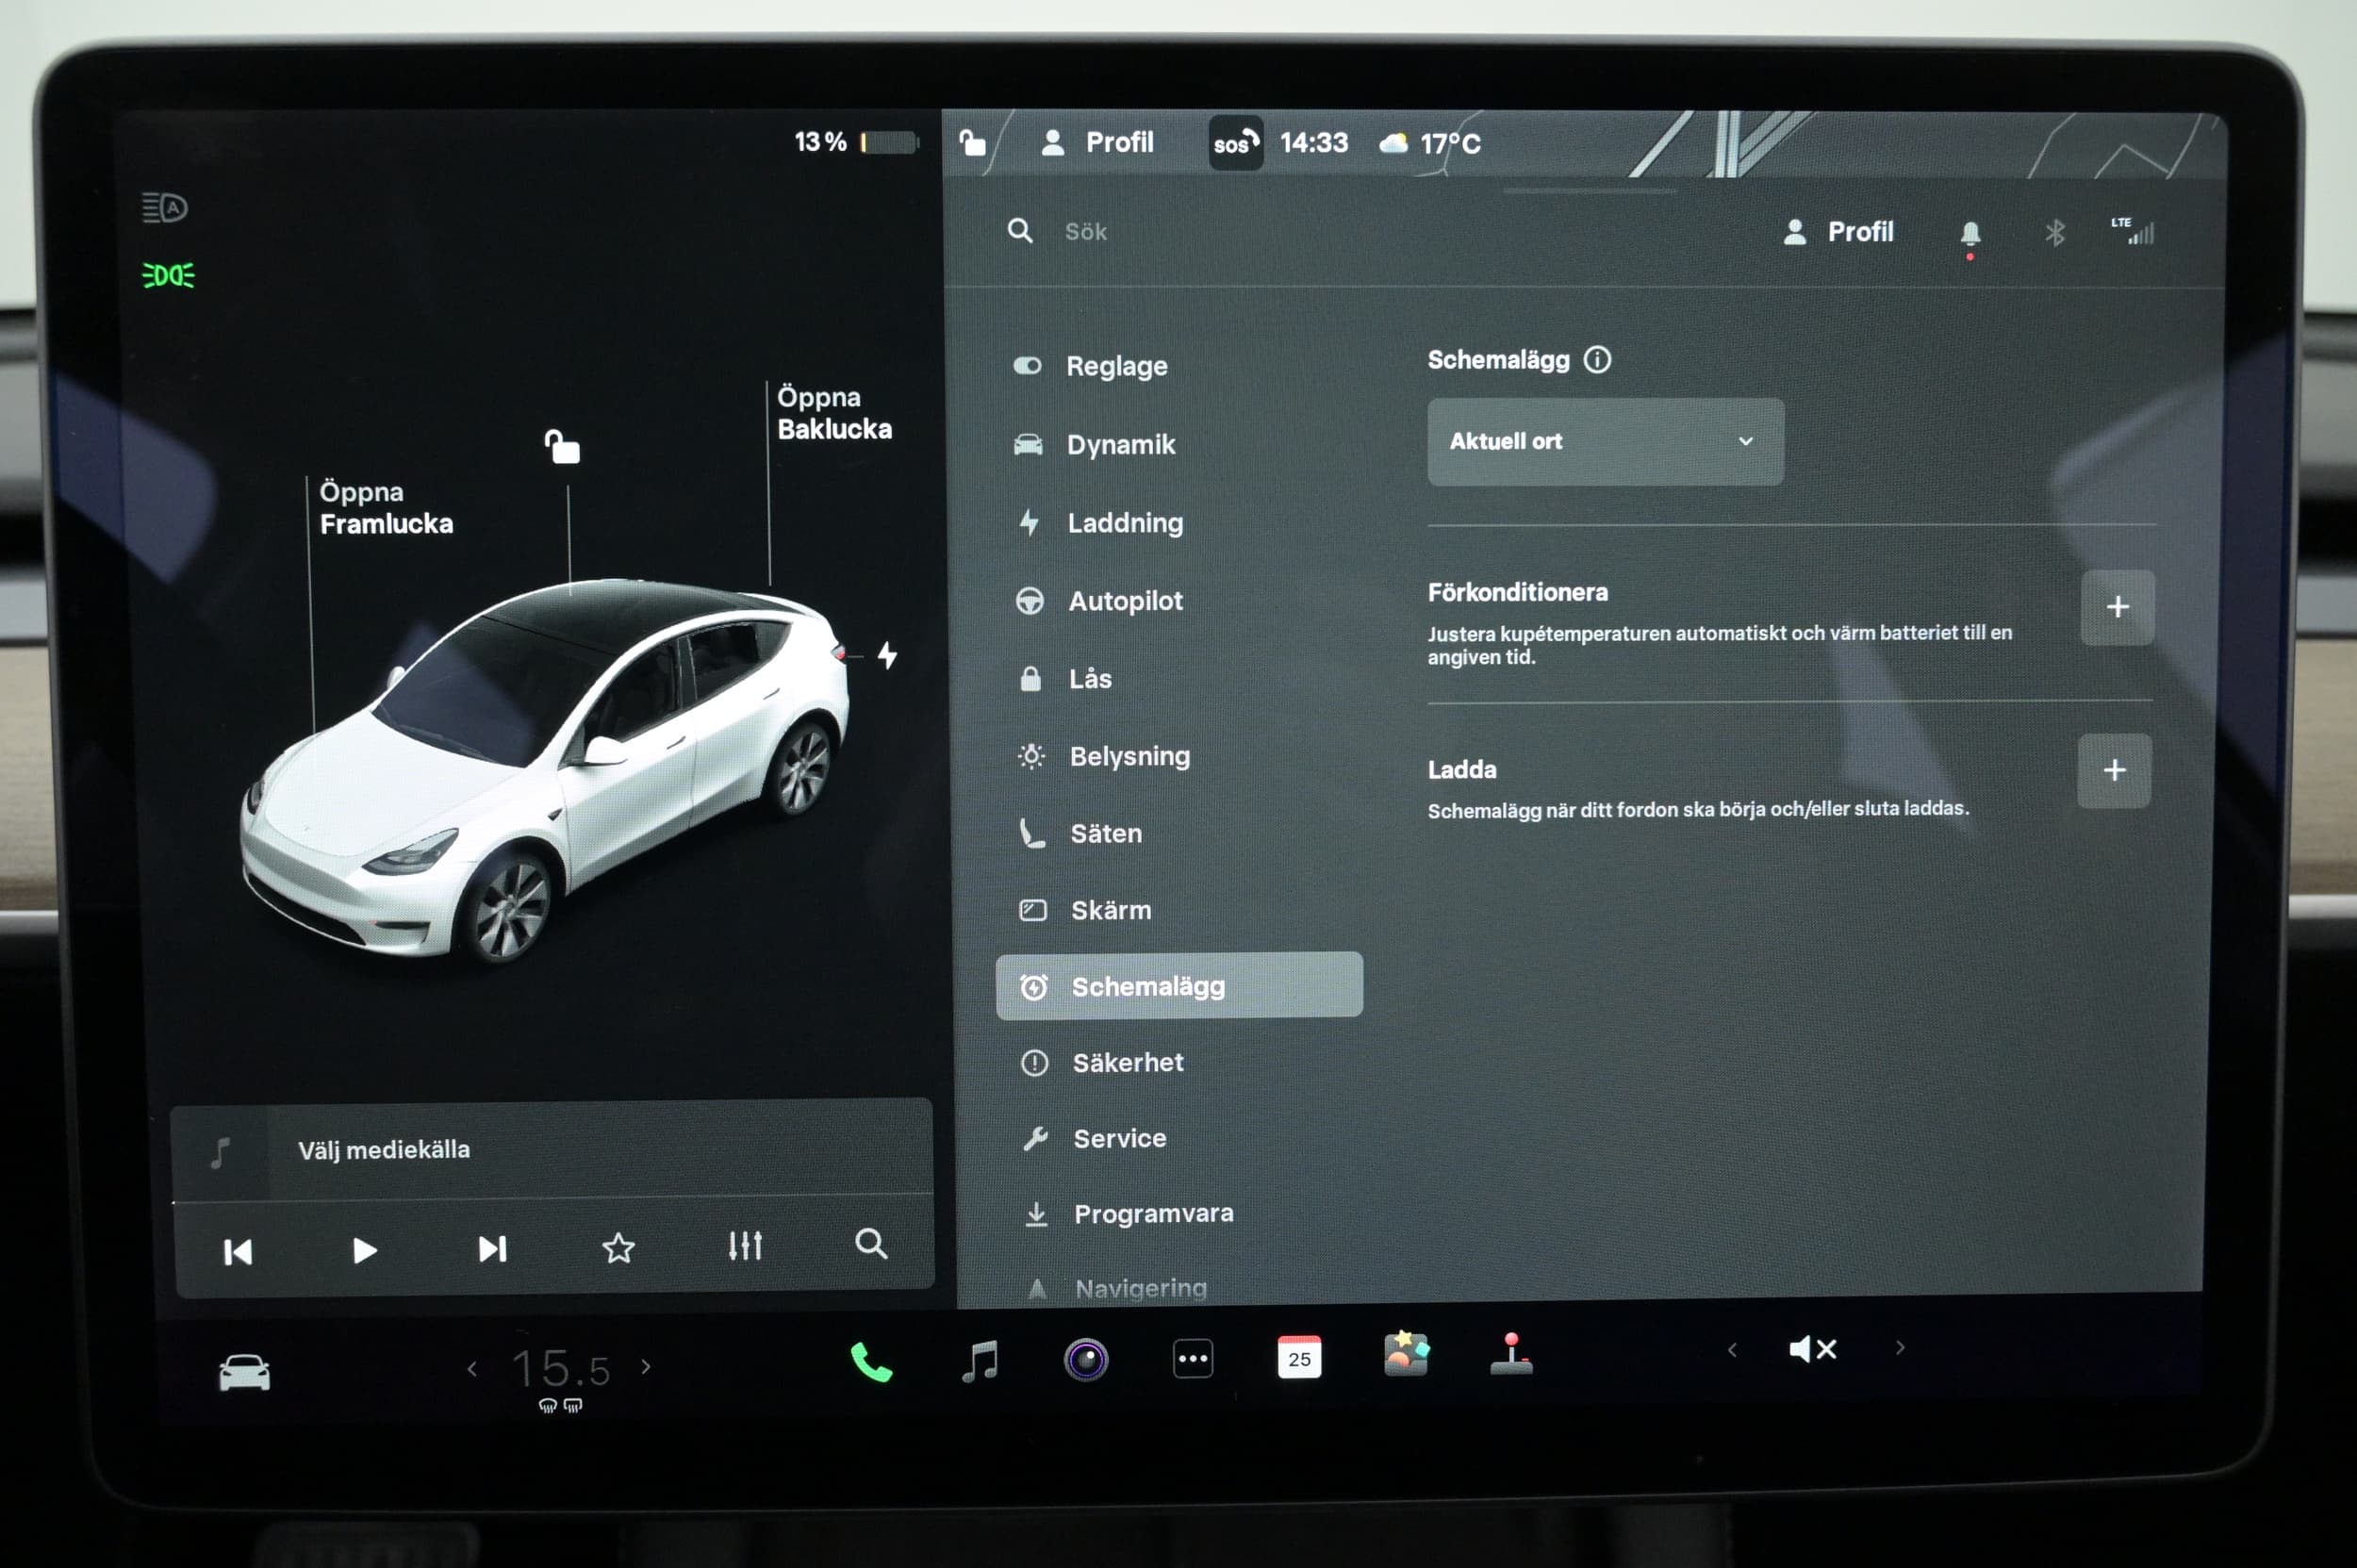Tap the auto high beam headlight icon

tap(165, 207)
